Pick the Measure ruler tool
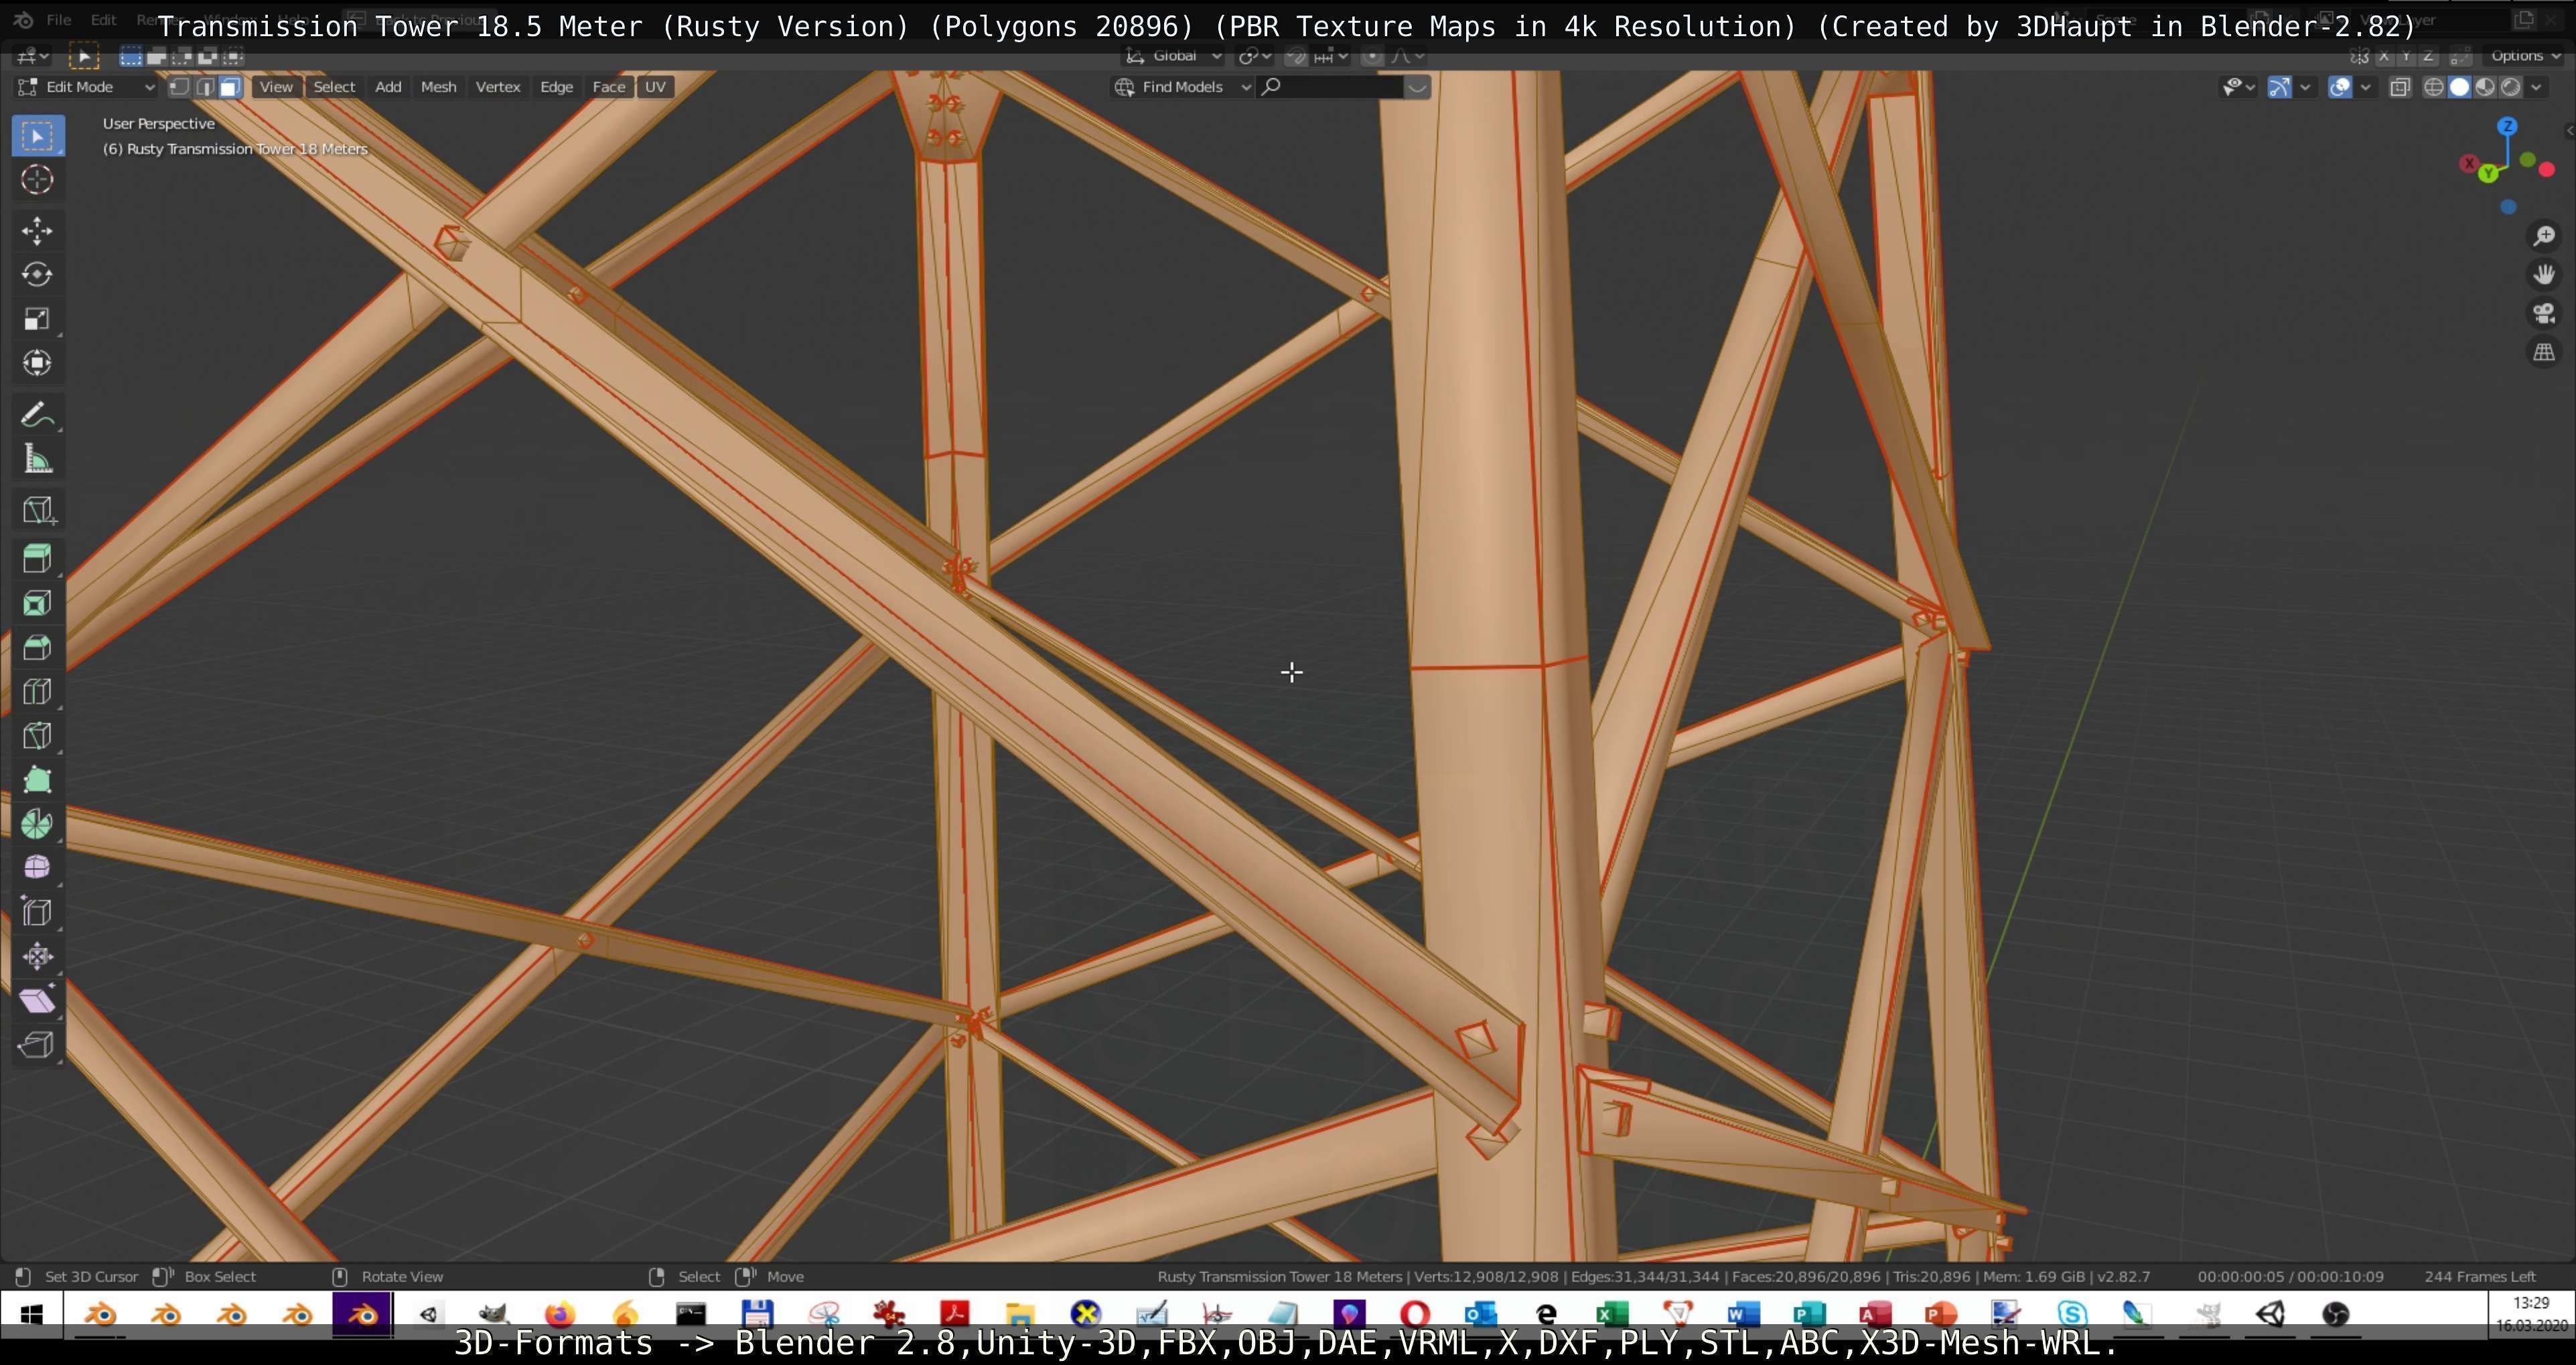This screenshot has height=1365, width=2576. click(x=38, y=459)
